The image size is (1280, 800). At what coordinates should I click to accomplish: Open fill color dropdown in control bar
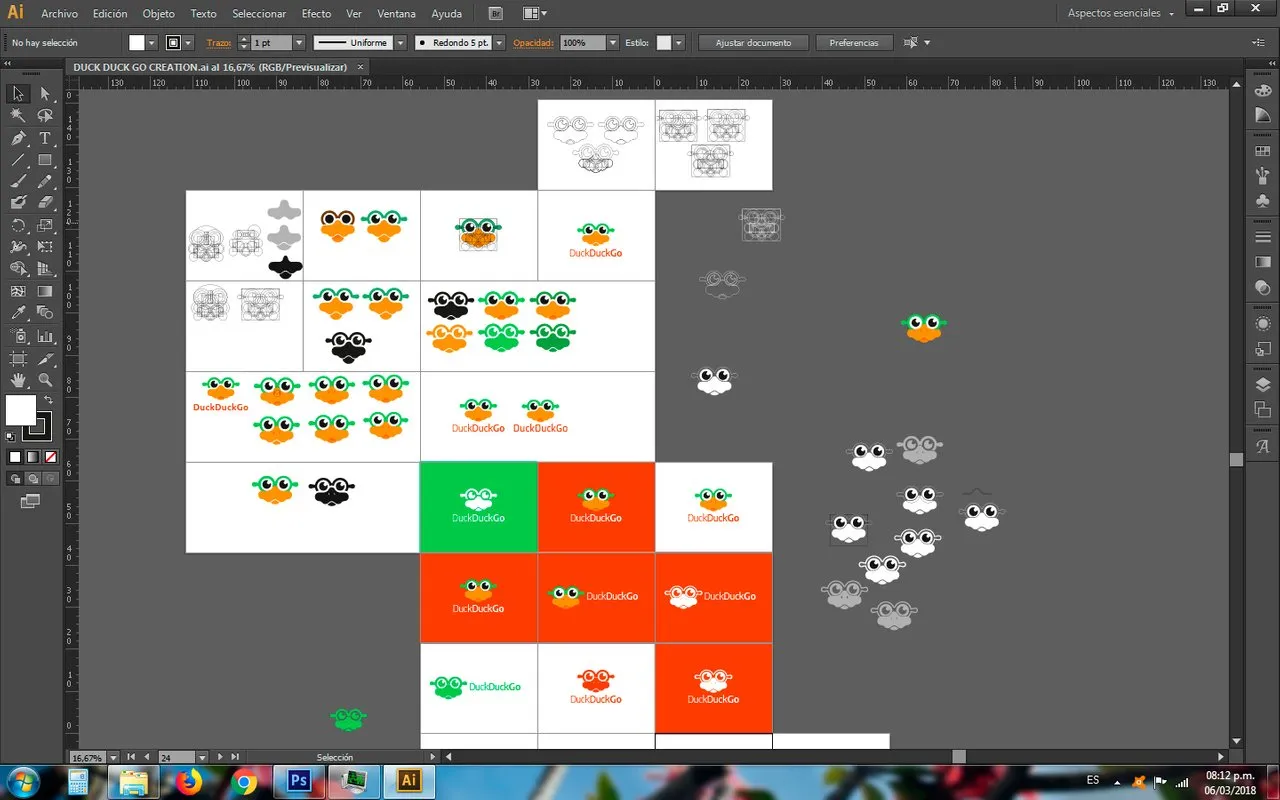click(x=152, y=43)
